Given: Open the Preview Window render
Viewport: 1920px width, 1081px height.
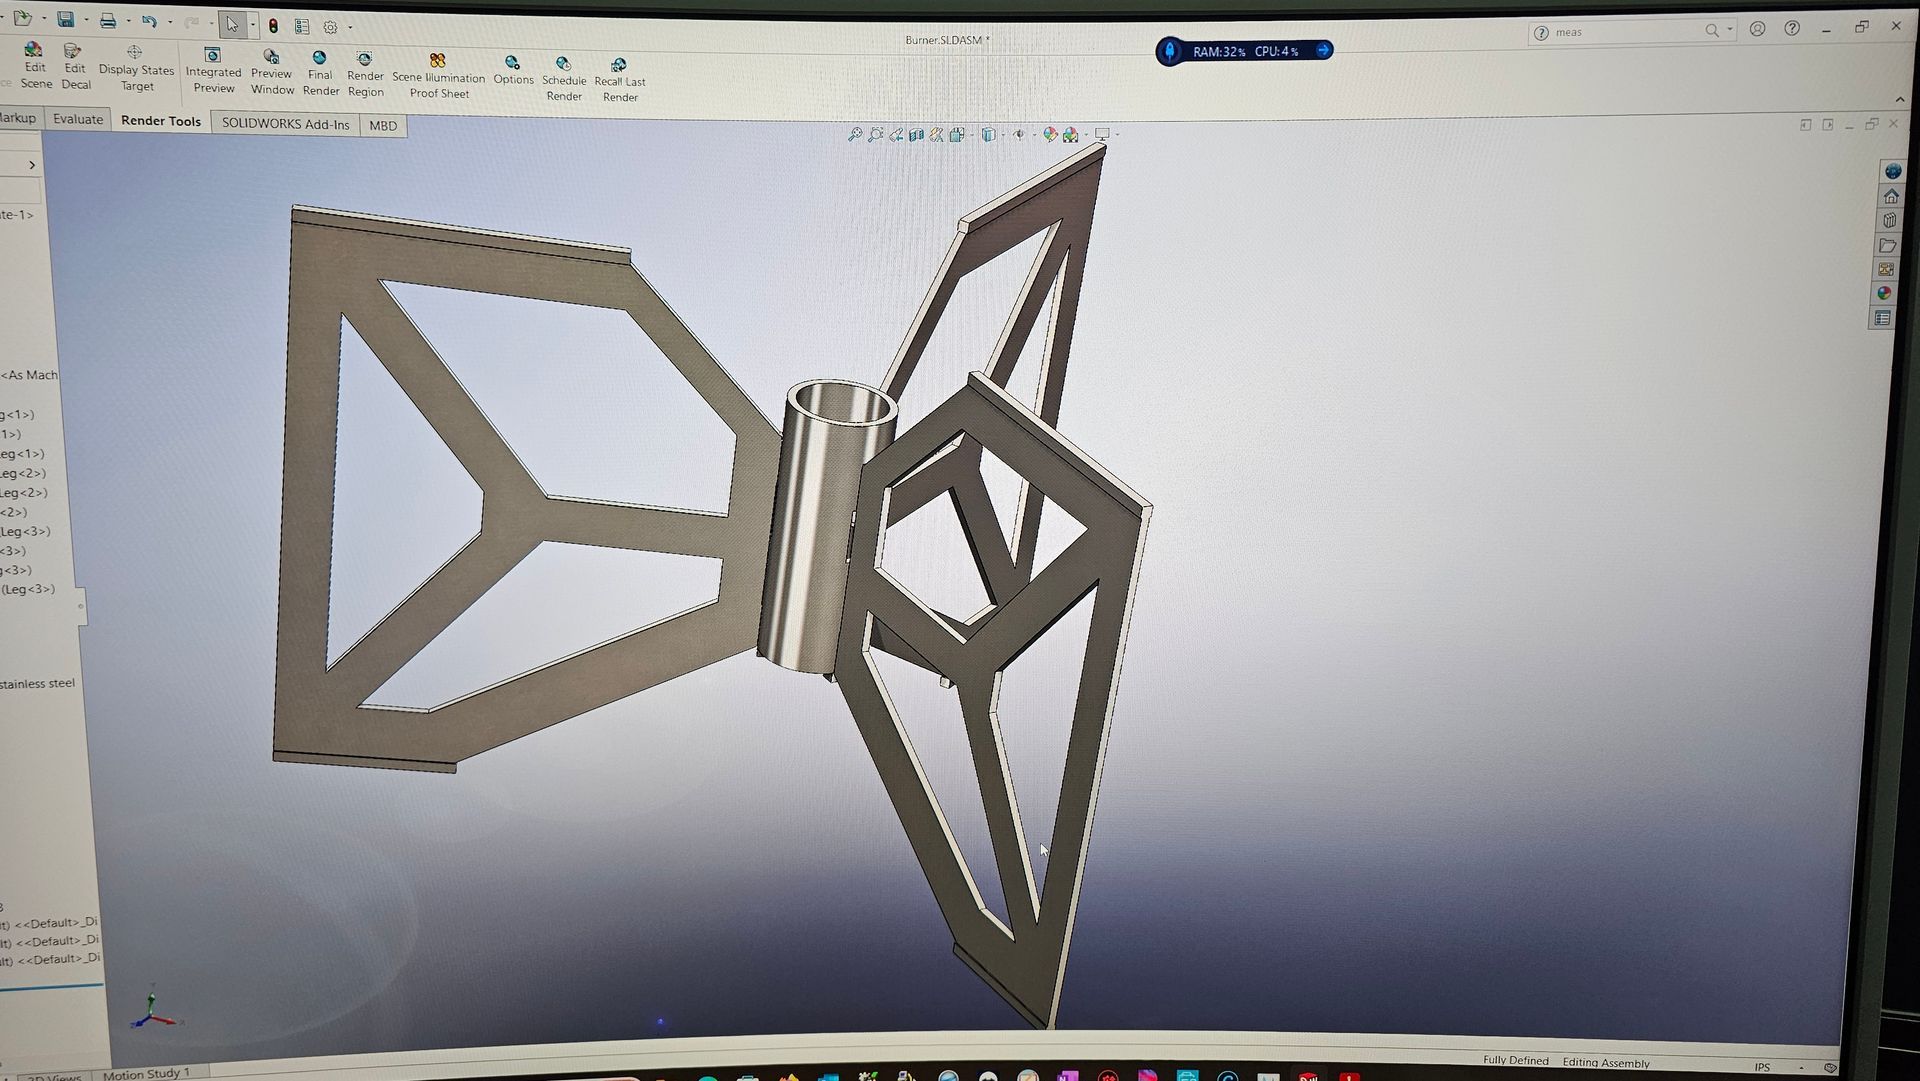Looking at the screenshot, I should [272, 72].
